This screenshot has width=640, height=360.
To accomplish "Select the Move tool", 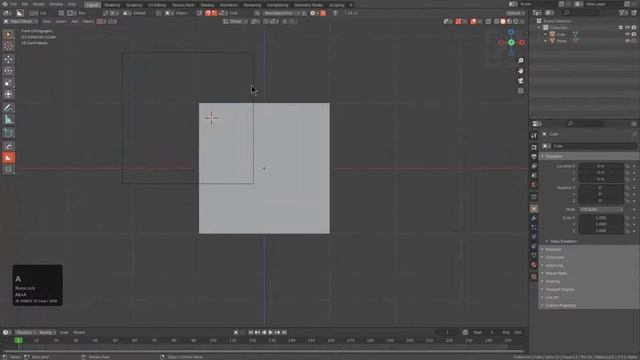I will (x=8, y=60).
